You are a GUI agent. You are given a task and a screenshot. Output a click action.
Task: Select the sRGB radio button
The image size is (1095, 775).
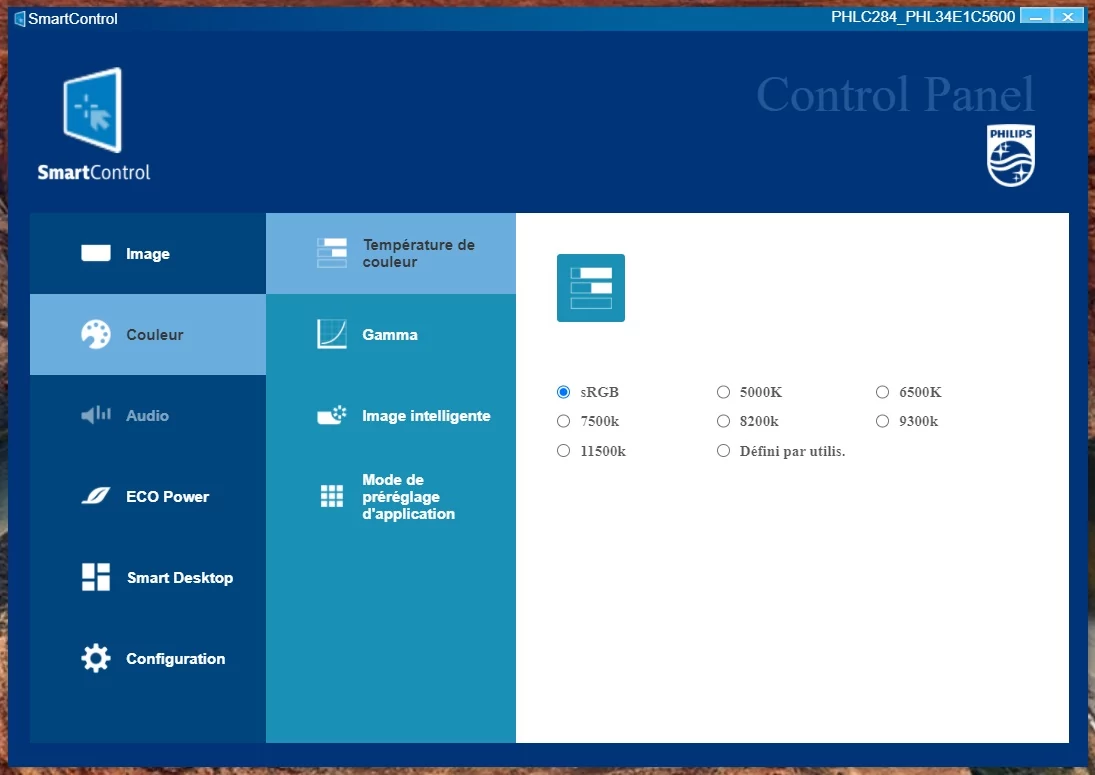click(564, 392)
